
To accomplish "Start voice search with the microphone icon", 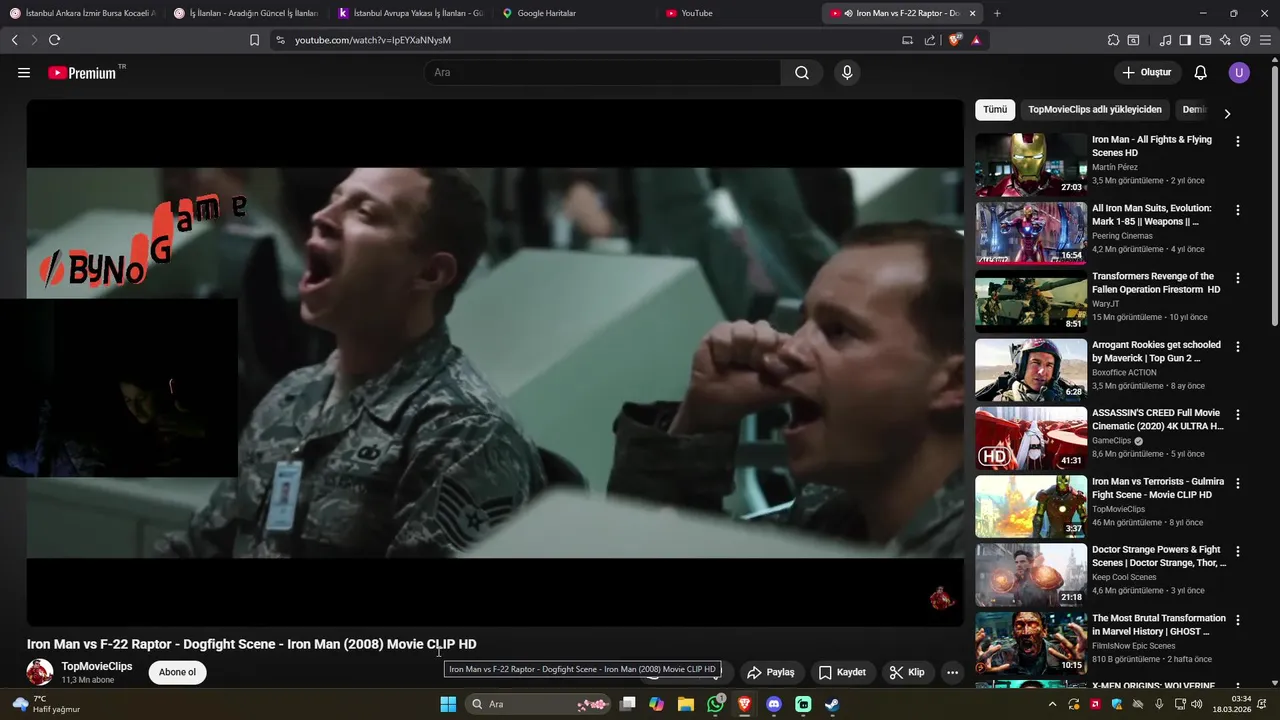I will tap(847, 73).
